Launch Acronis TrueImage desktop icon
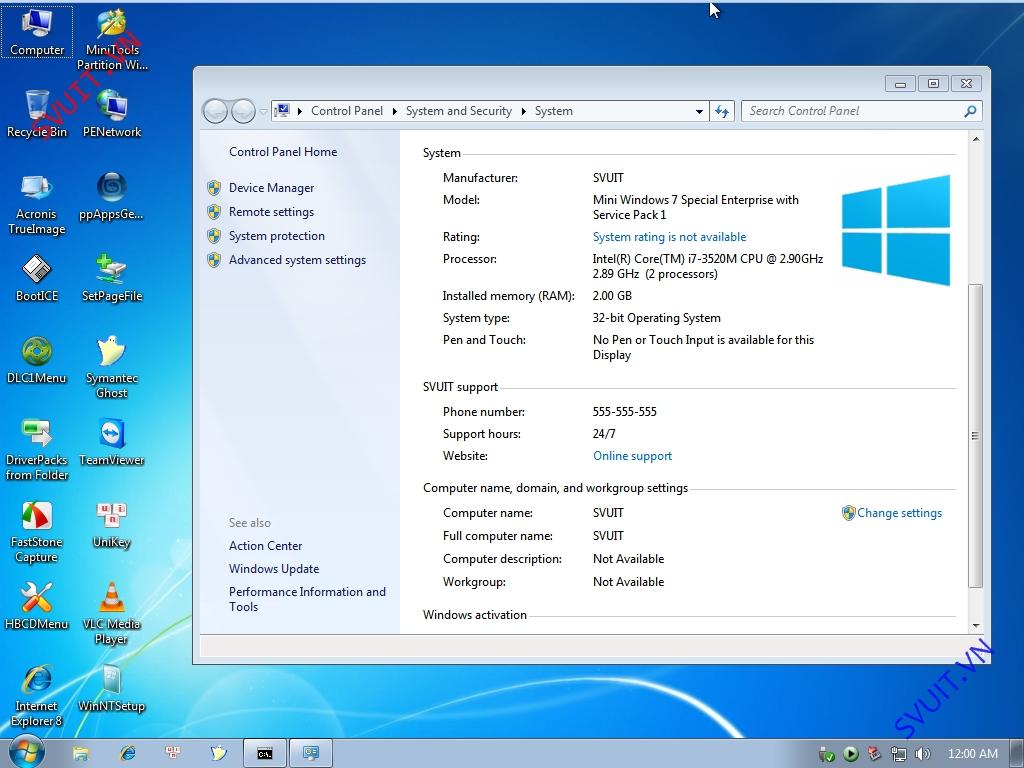 [x=37, y=203]
